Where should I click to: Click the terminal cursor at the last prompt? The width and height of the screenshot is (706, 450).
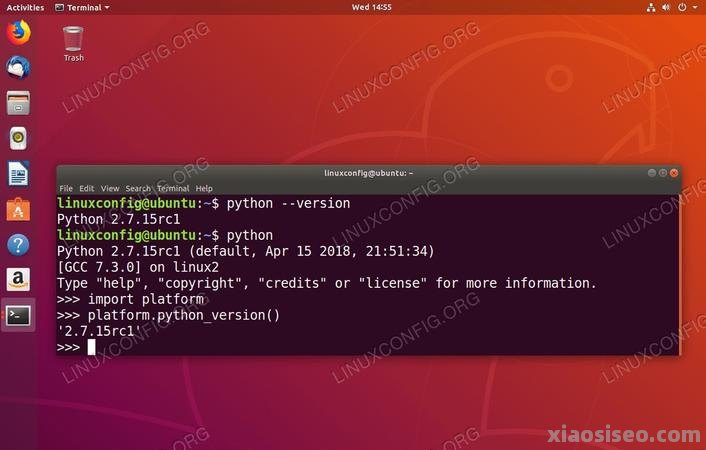tap(91, 347)
